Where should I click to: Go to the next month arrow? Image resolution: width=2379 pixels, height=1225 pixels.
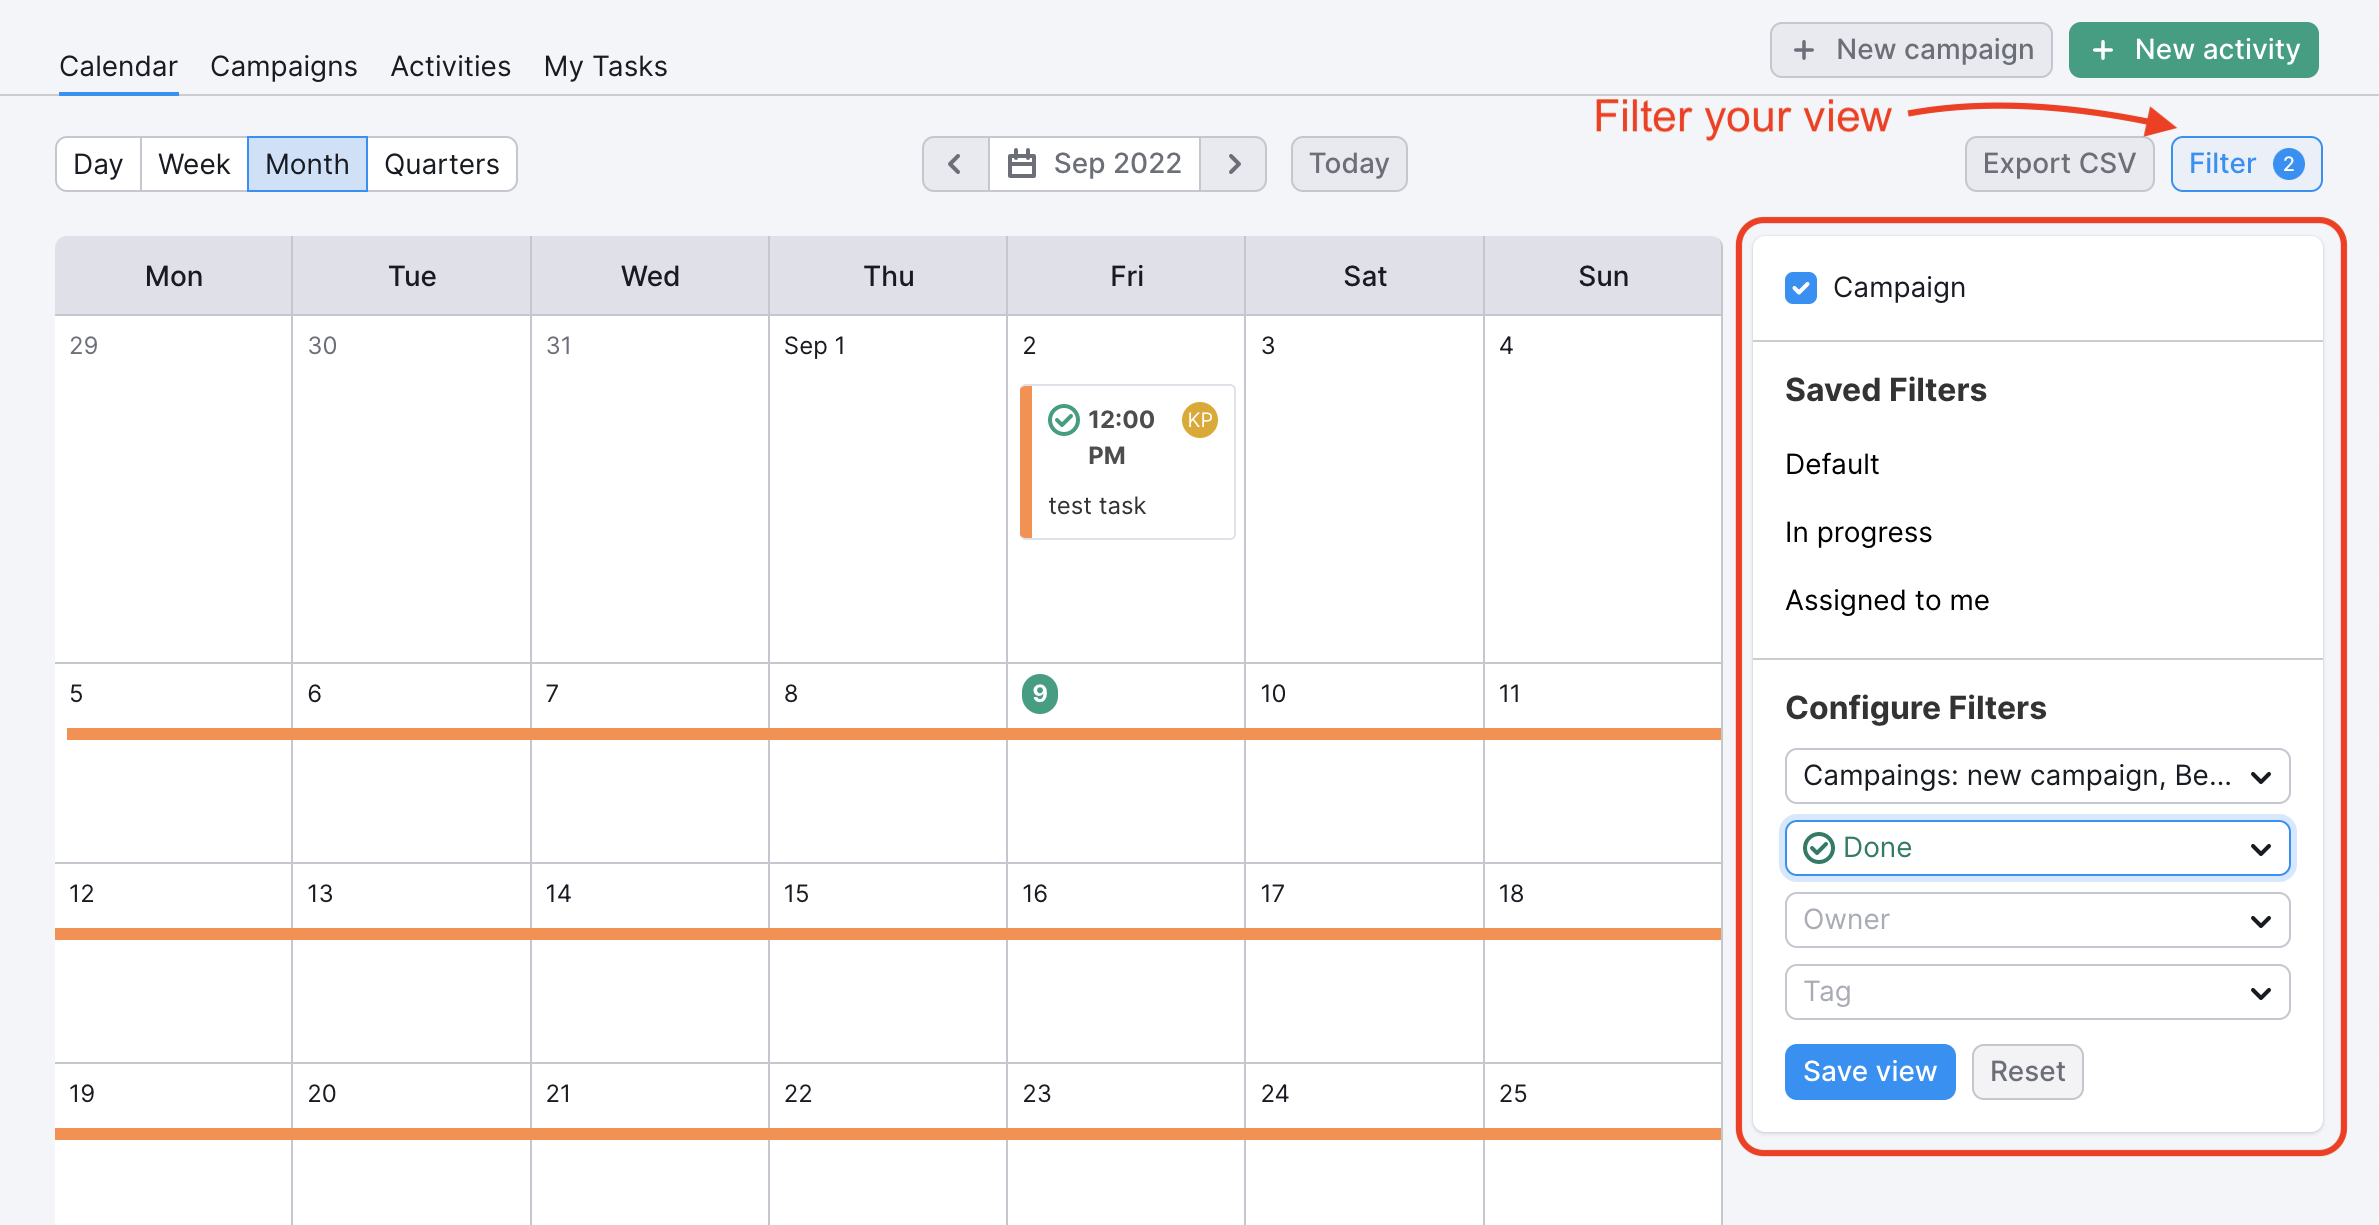click(1234, 164)
